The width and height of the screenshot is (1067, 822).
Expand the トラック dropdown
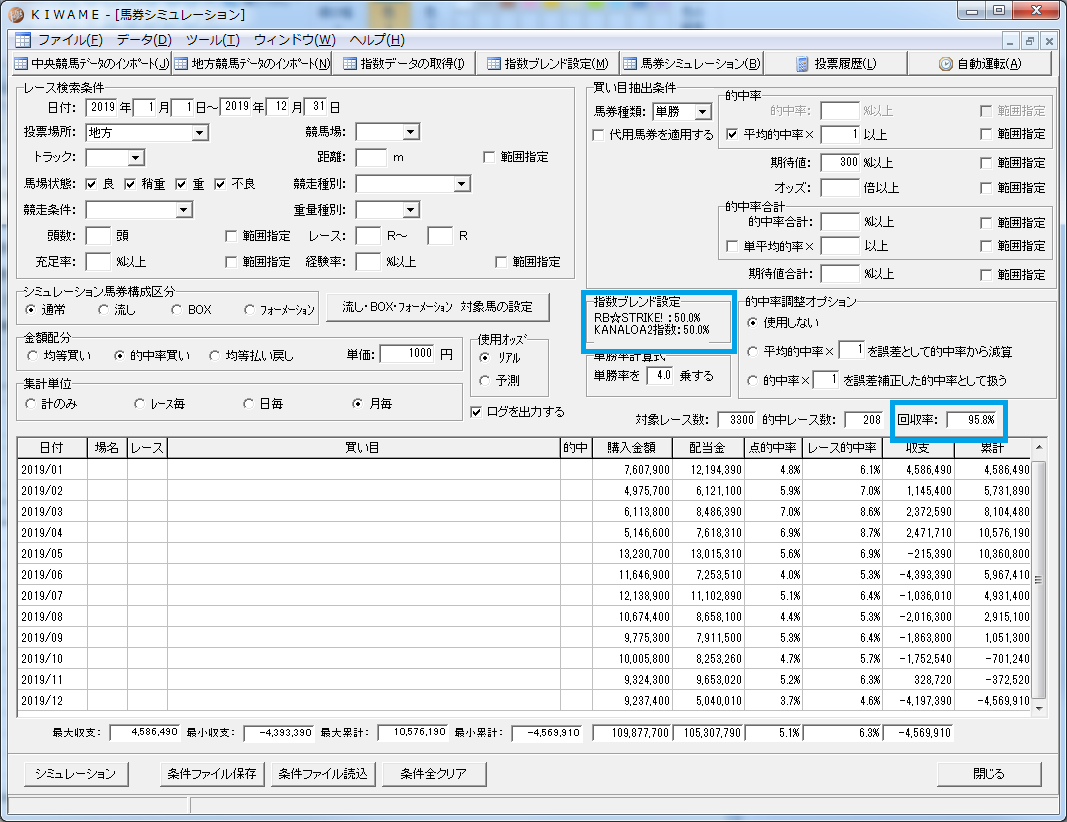[x=135, y=158]
